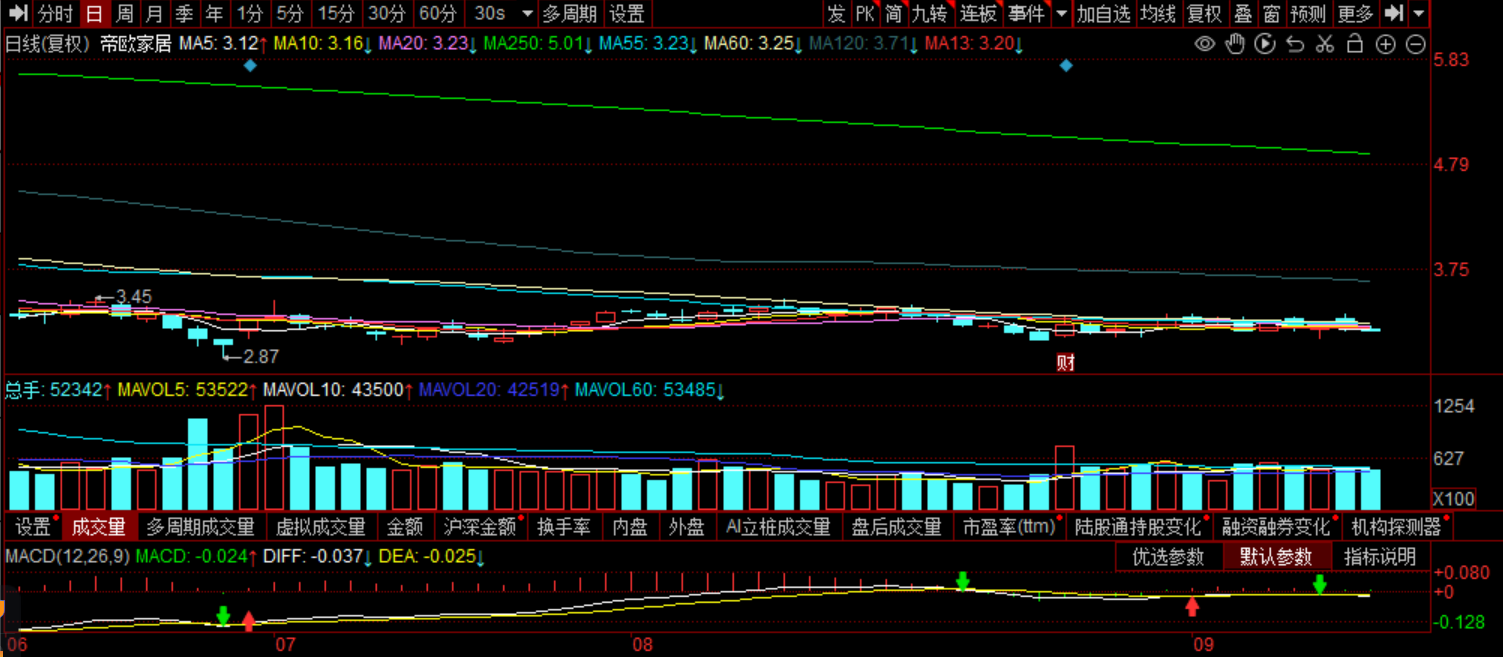Click the 简 toolbar button
This screenshot has width=1503, height=657.
tap(892, 14)
